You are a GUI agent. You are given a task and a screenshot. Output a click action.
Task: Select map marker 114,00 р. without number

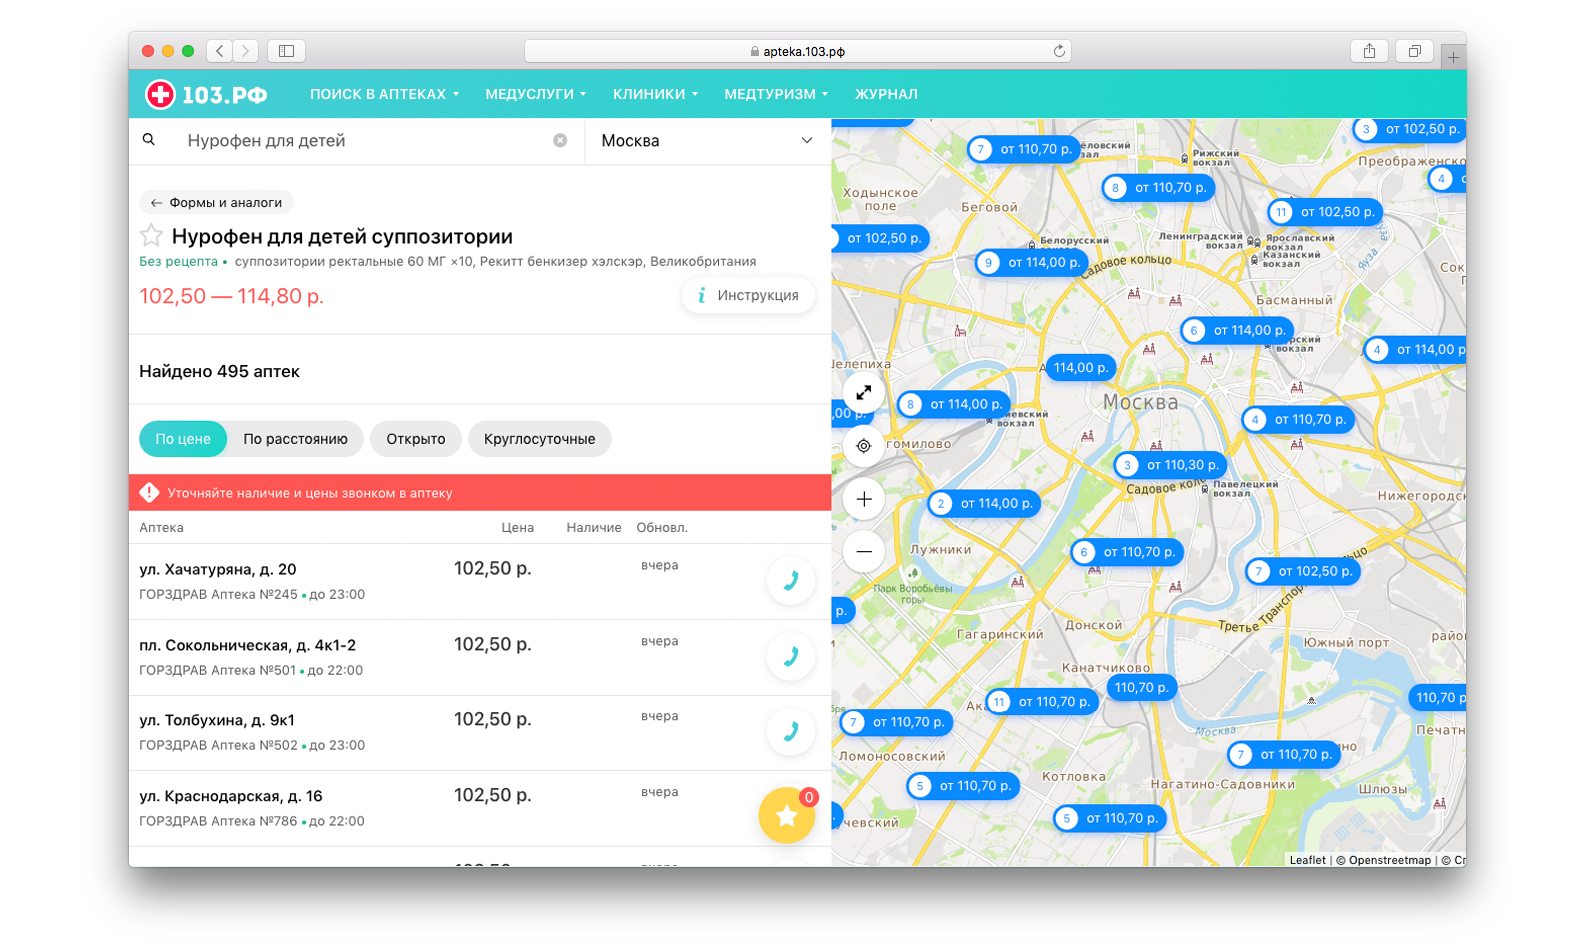1081,368
